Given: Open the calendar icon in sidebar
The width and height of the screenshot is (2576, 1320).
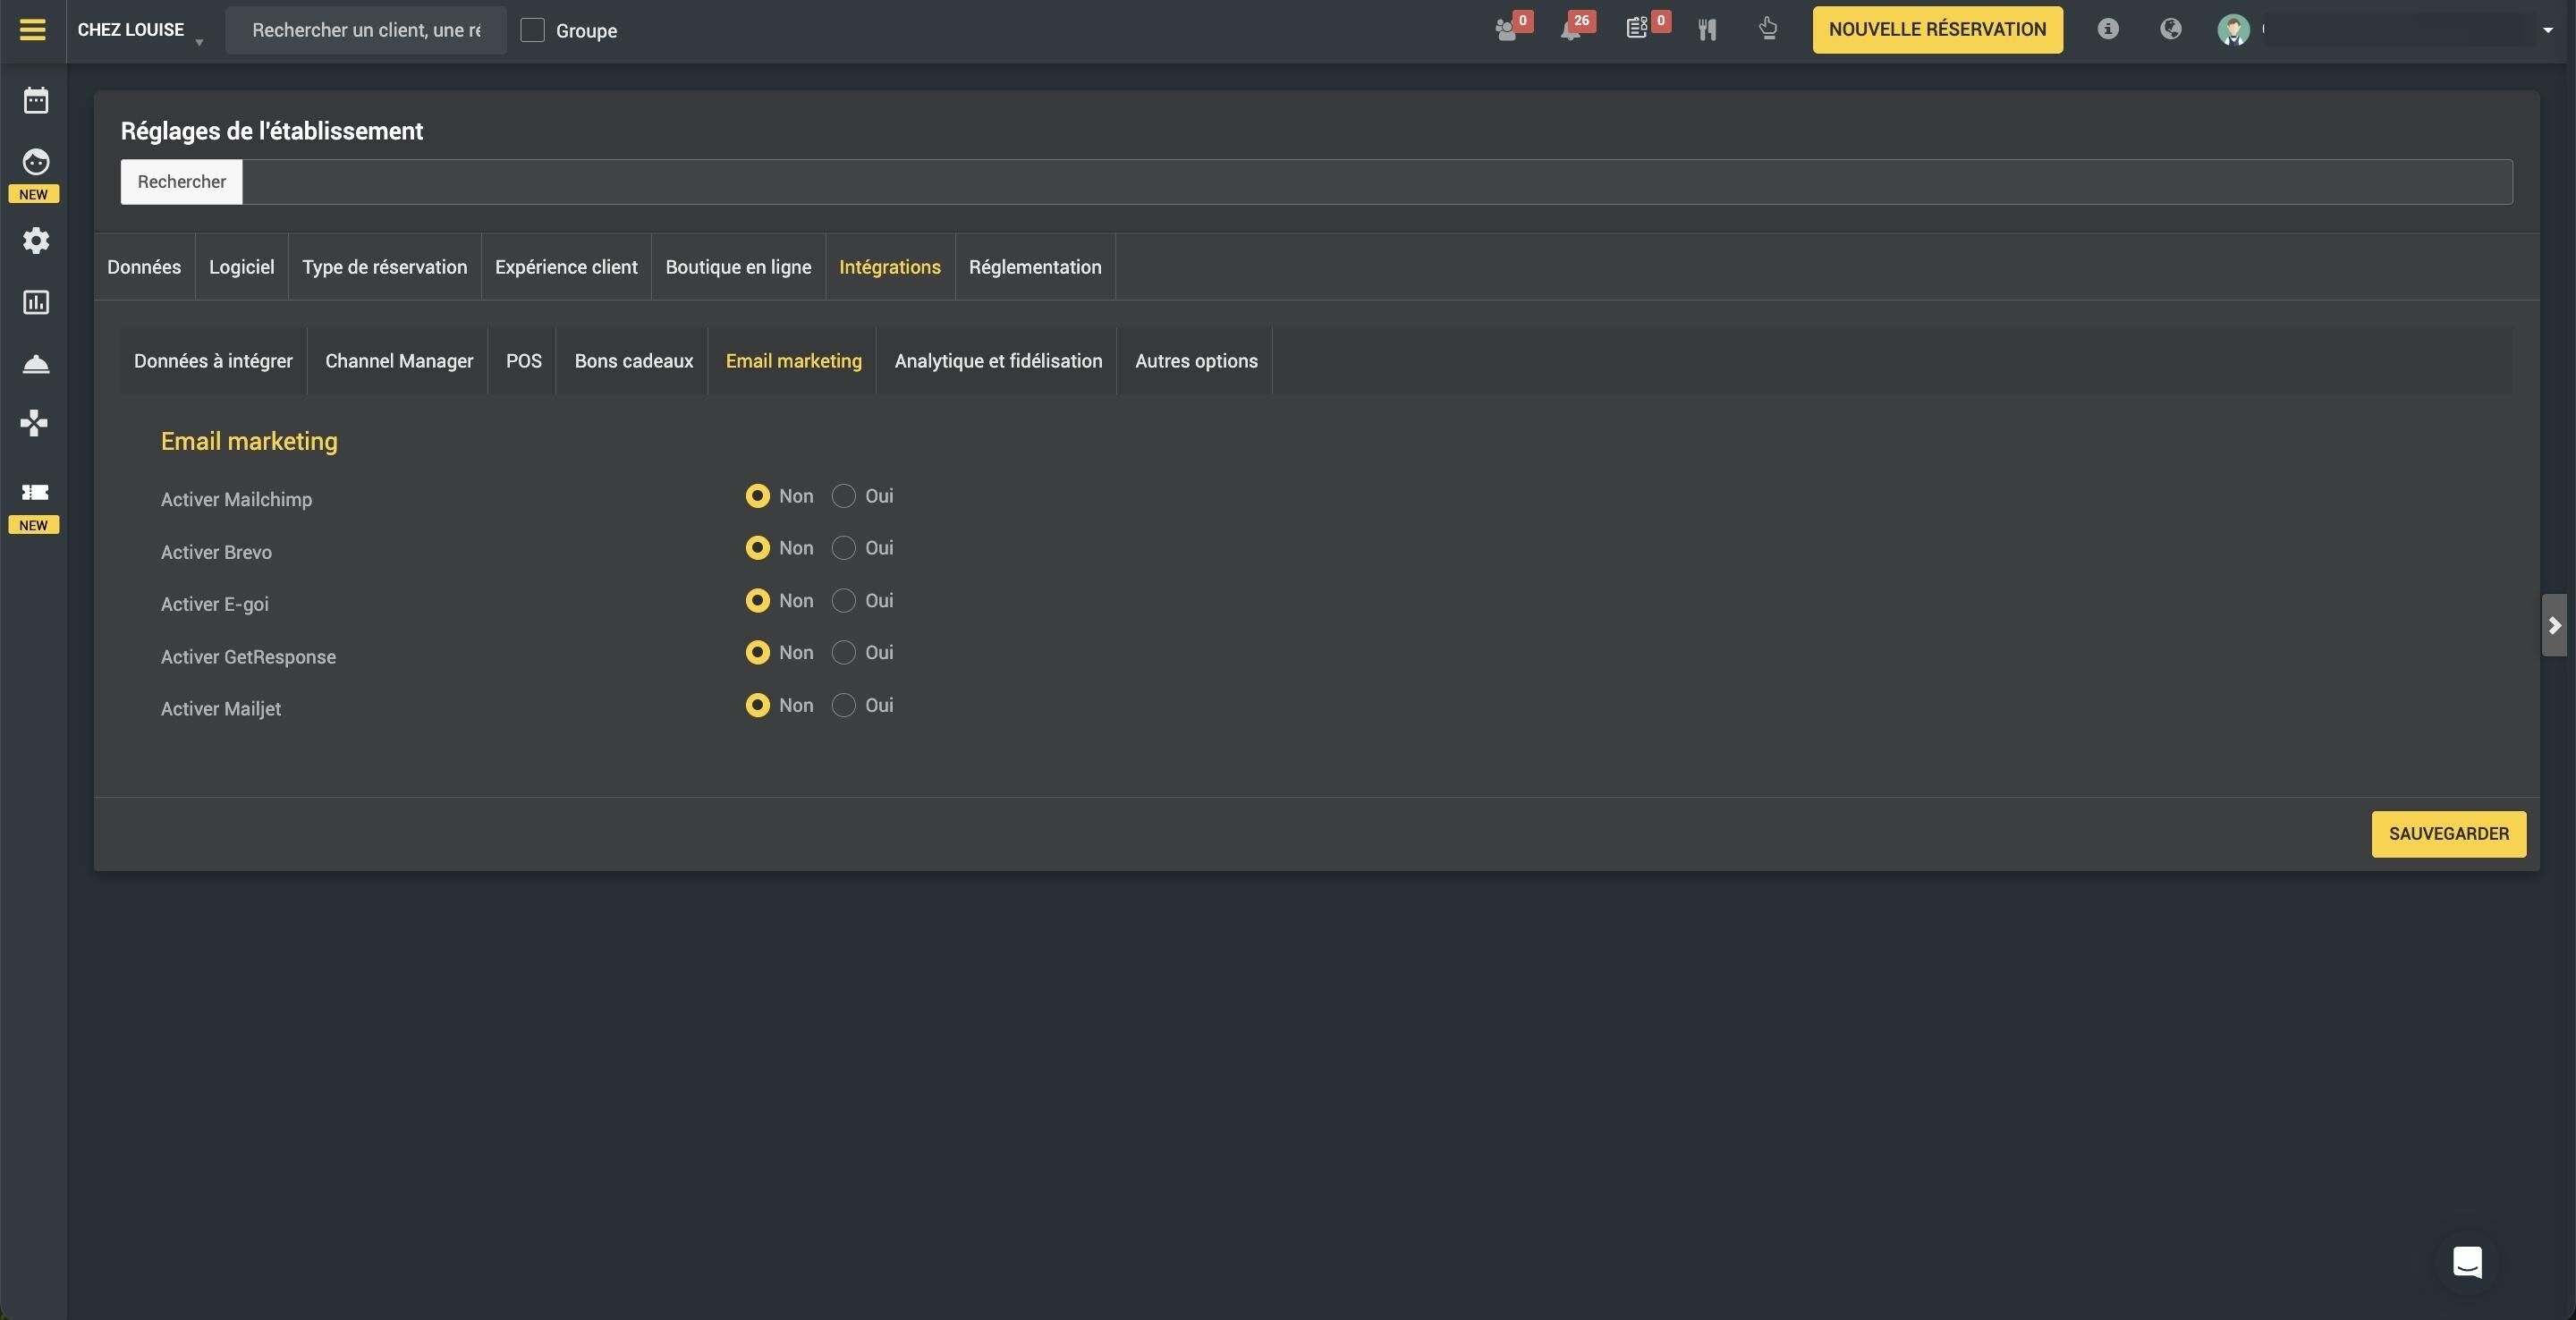Looking at the screenshot, I should (36, 100).
